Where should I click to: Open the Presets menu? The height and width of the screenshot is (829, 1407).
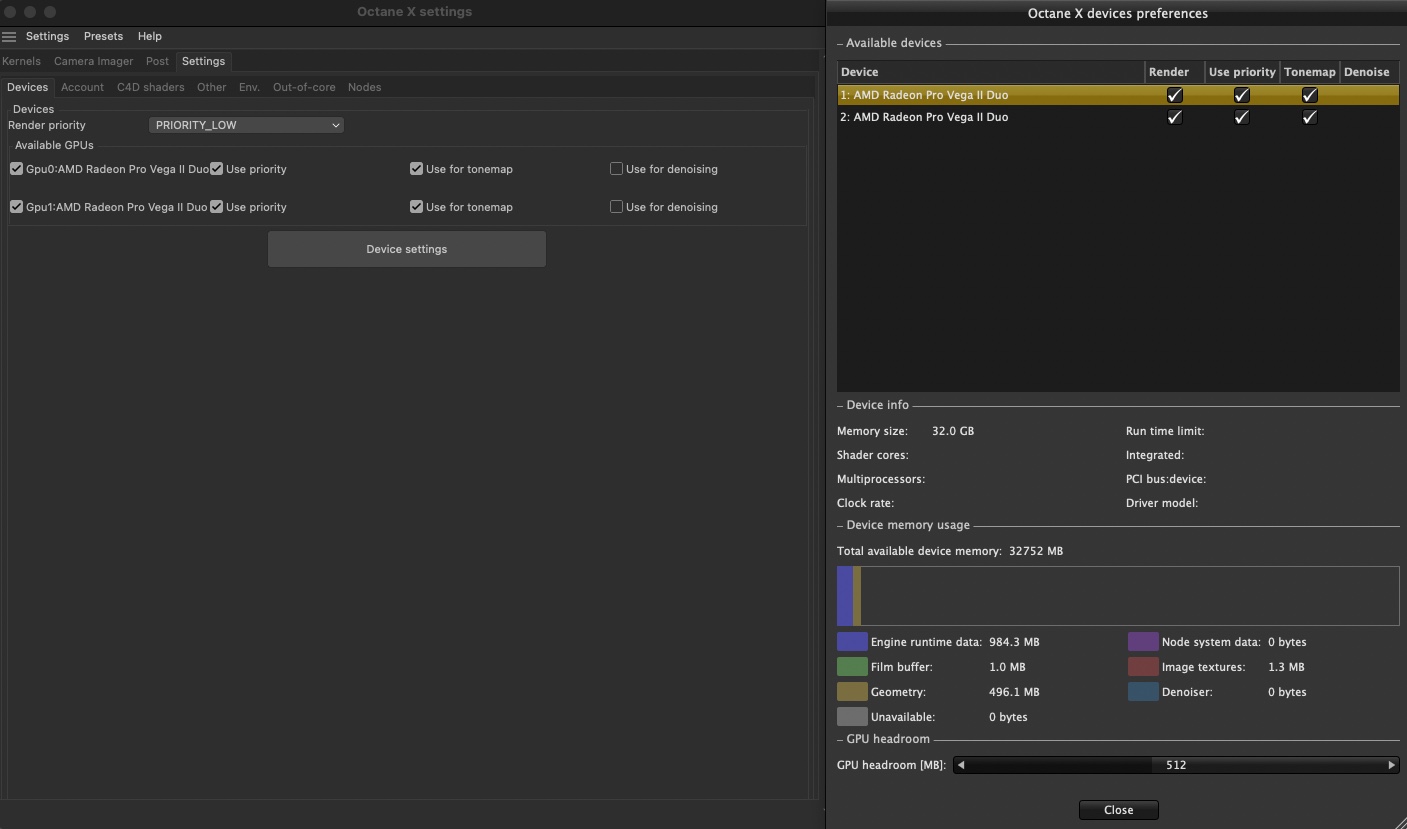coord(103,36)
